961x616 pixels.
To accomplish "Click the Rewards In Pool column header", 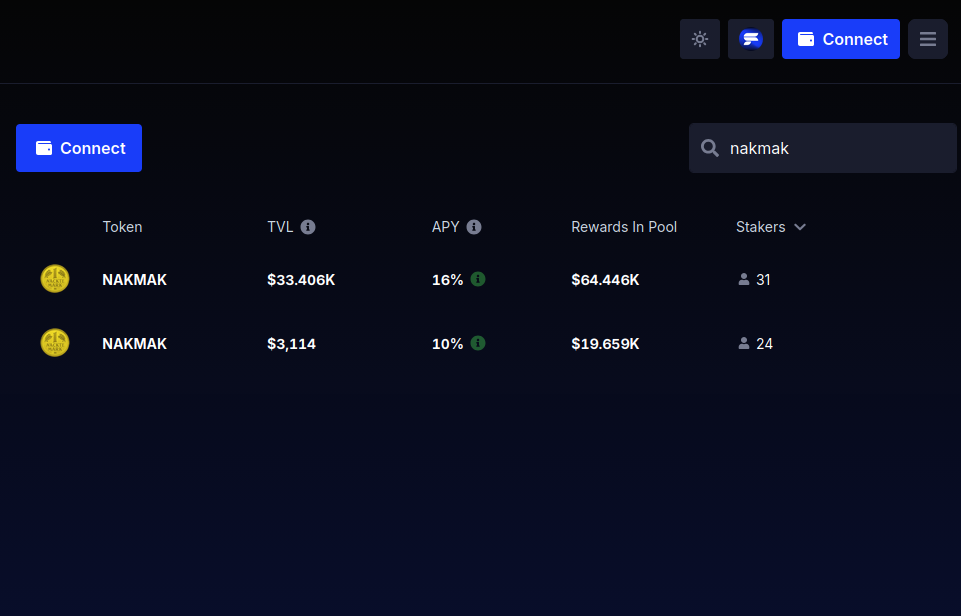I will pos(624,227).
